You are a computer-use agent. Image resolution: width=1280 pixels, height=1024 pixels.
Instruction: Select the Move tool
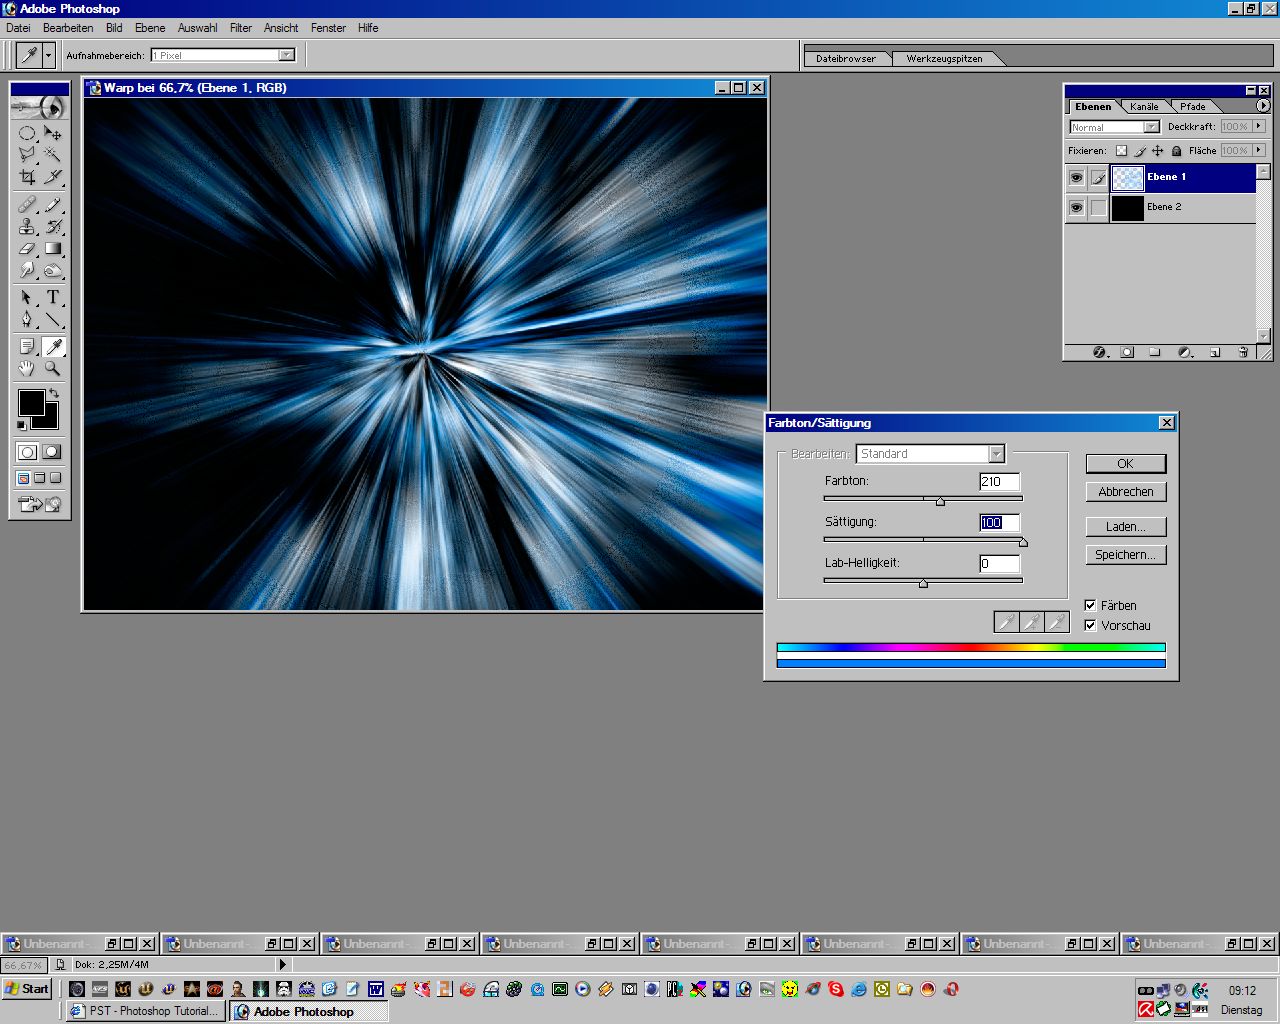coord(53,133)
